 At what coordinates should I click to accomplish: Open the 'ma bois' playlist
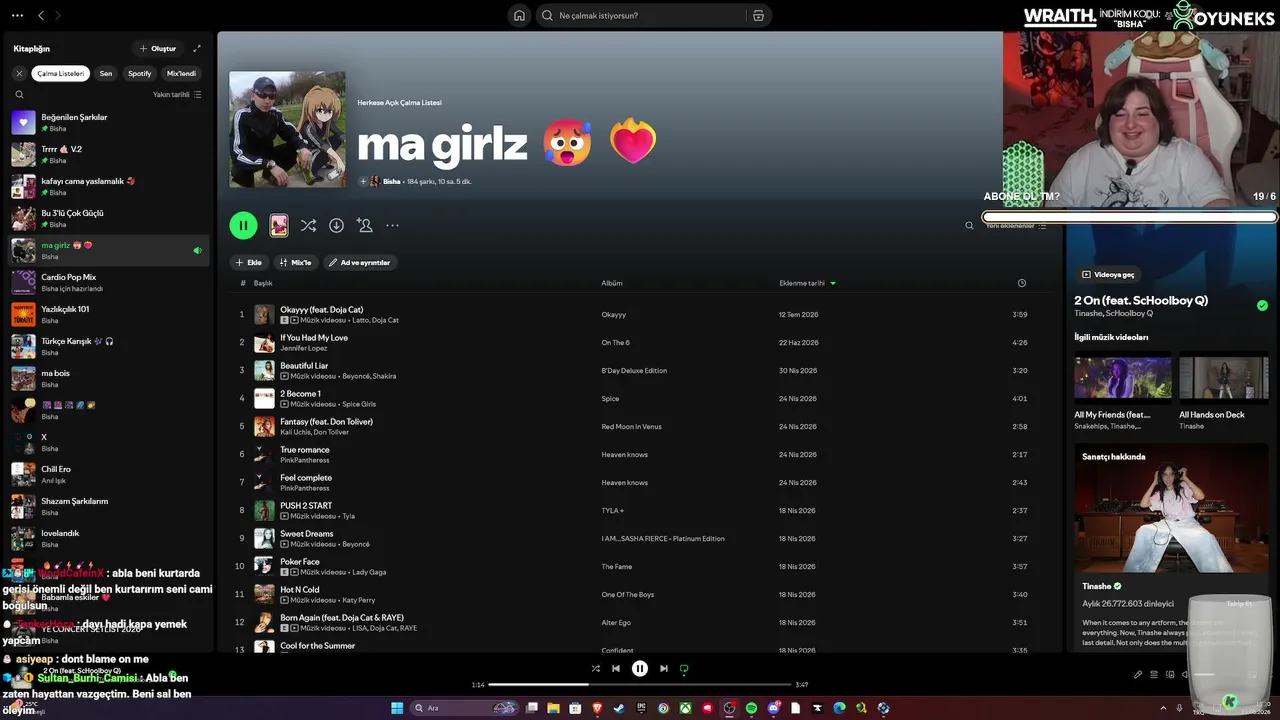(x=108, y=378)
